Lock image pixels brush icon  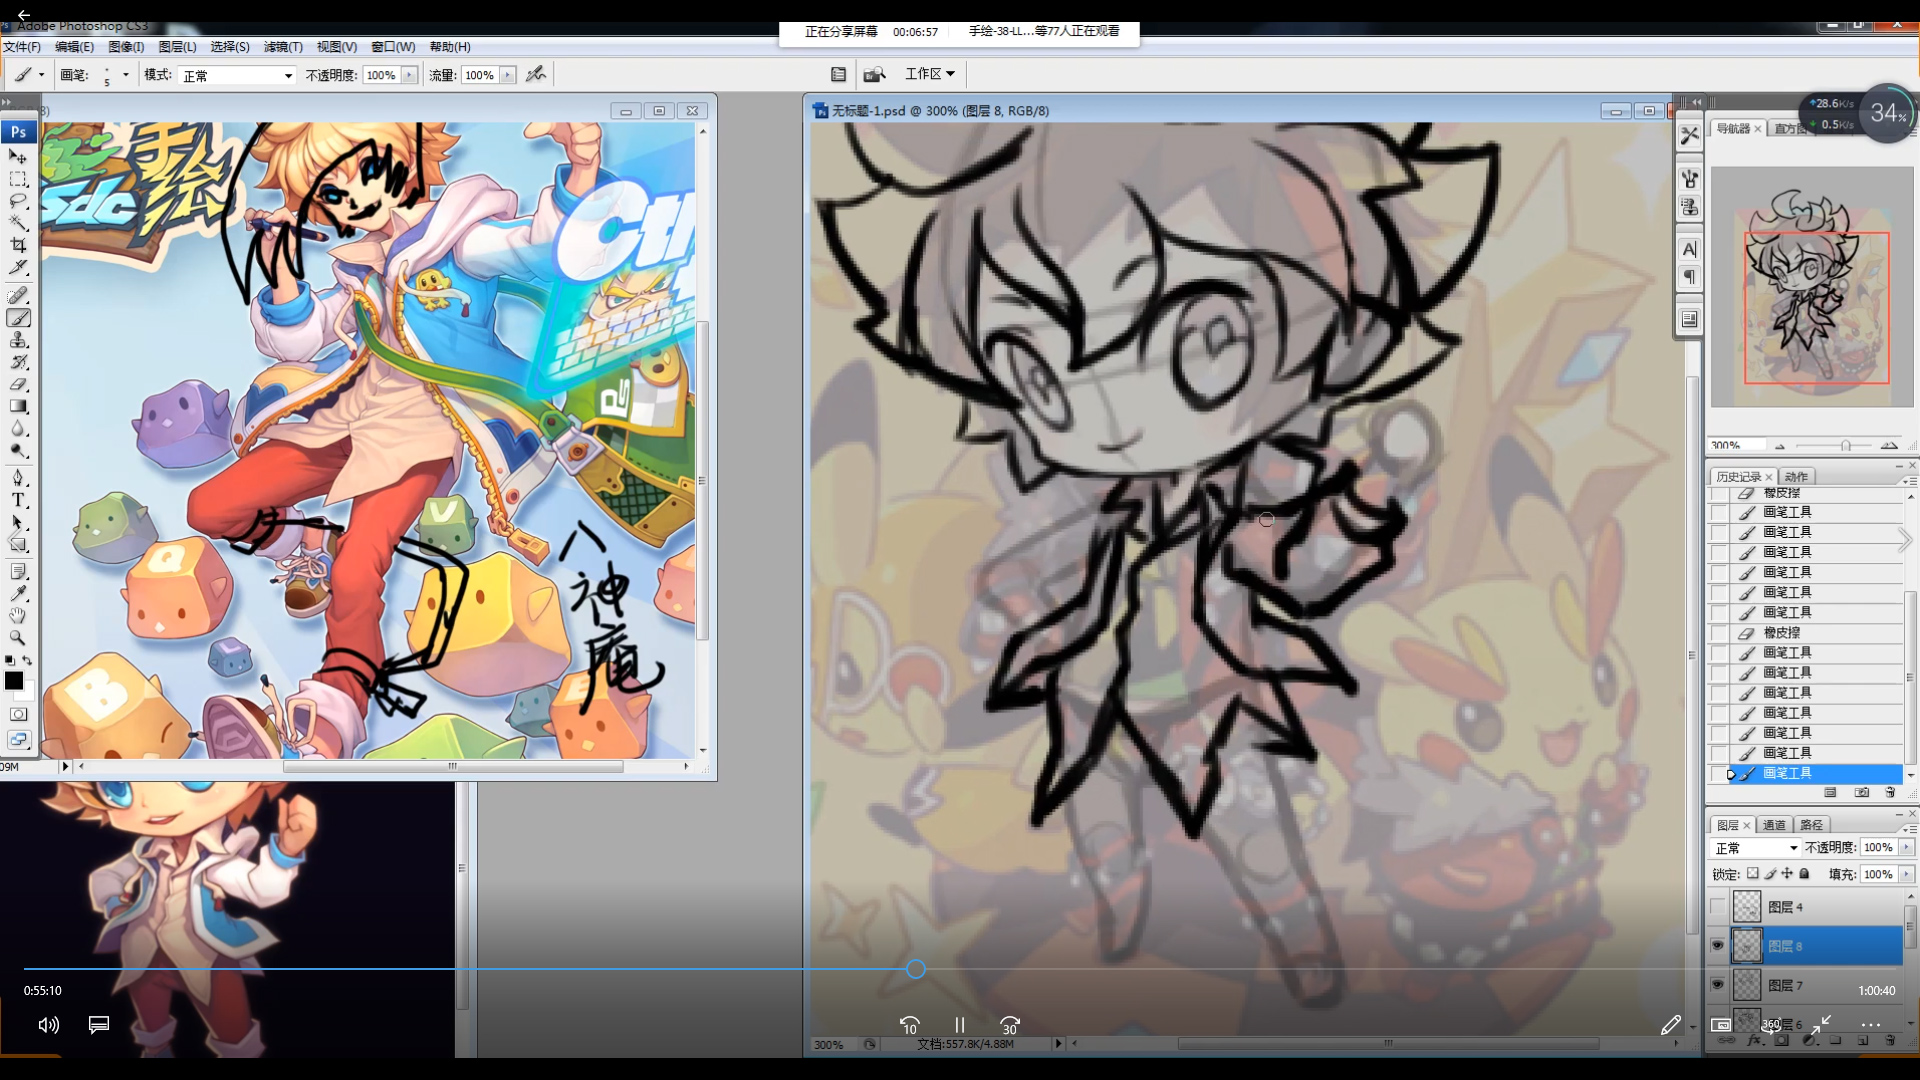pos(1770,873)
